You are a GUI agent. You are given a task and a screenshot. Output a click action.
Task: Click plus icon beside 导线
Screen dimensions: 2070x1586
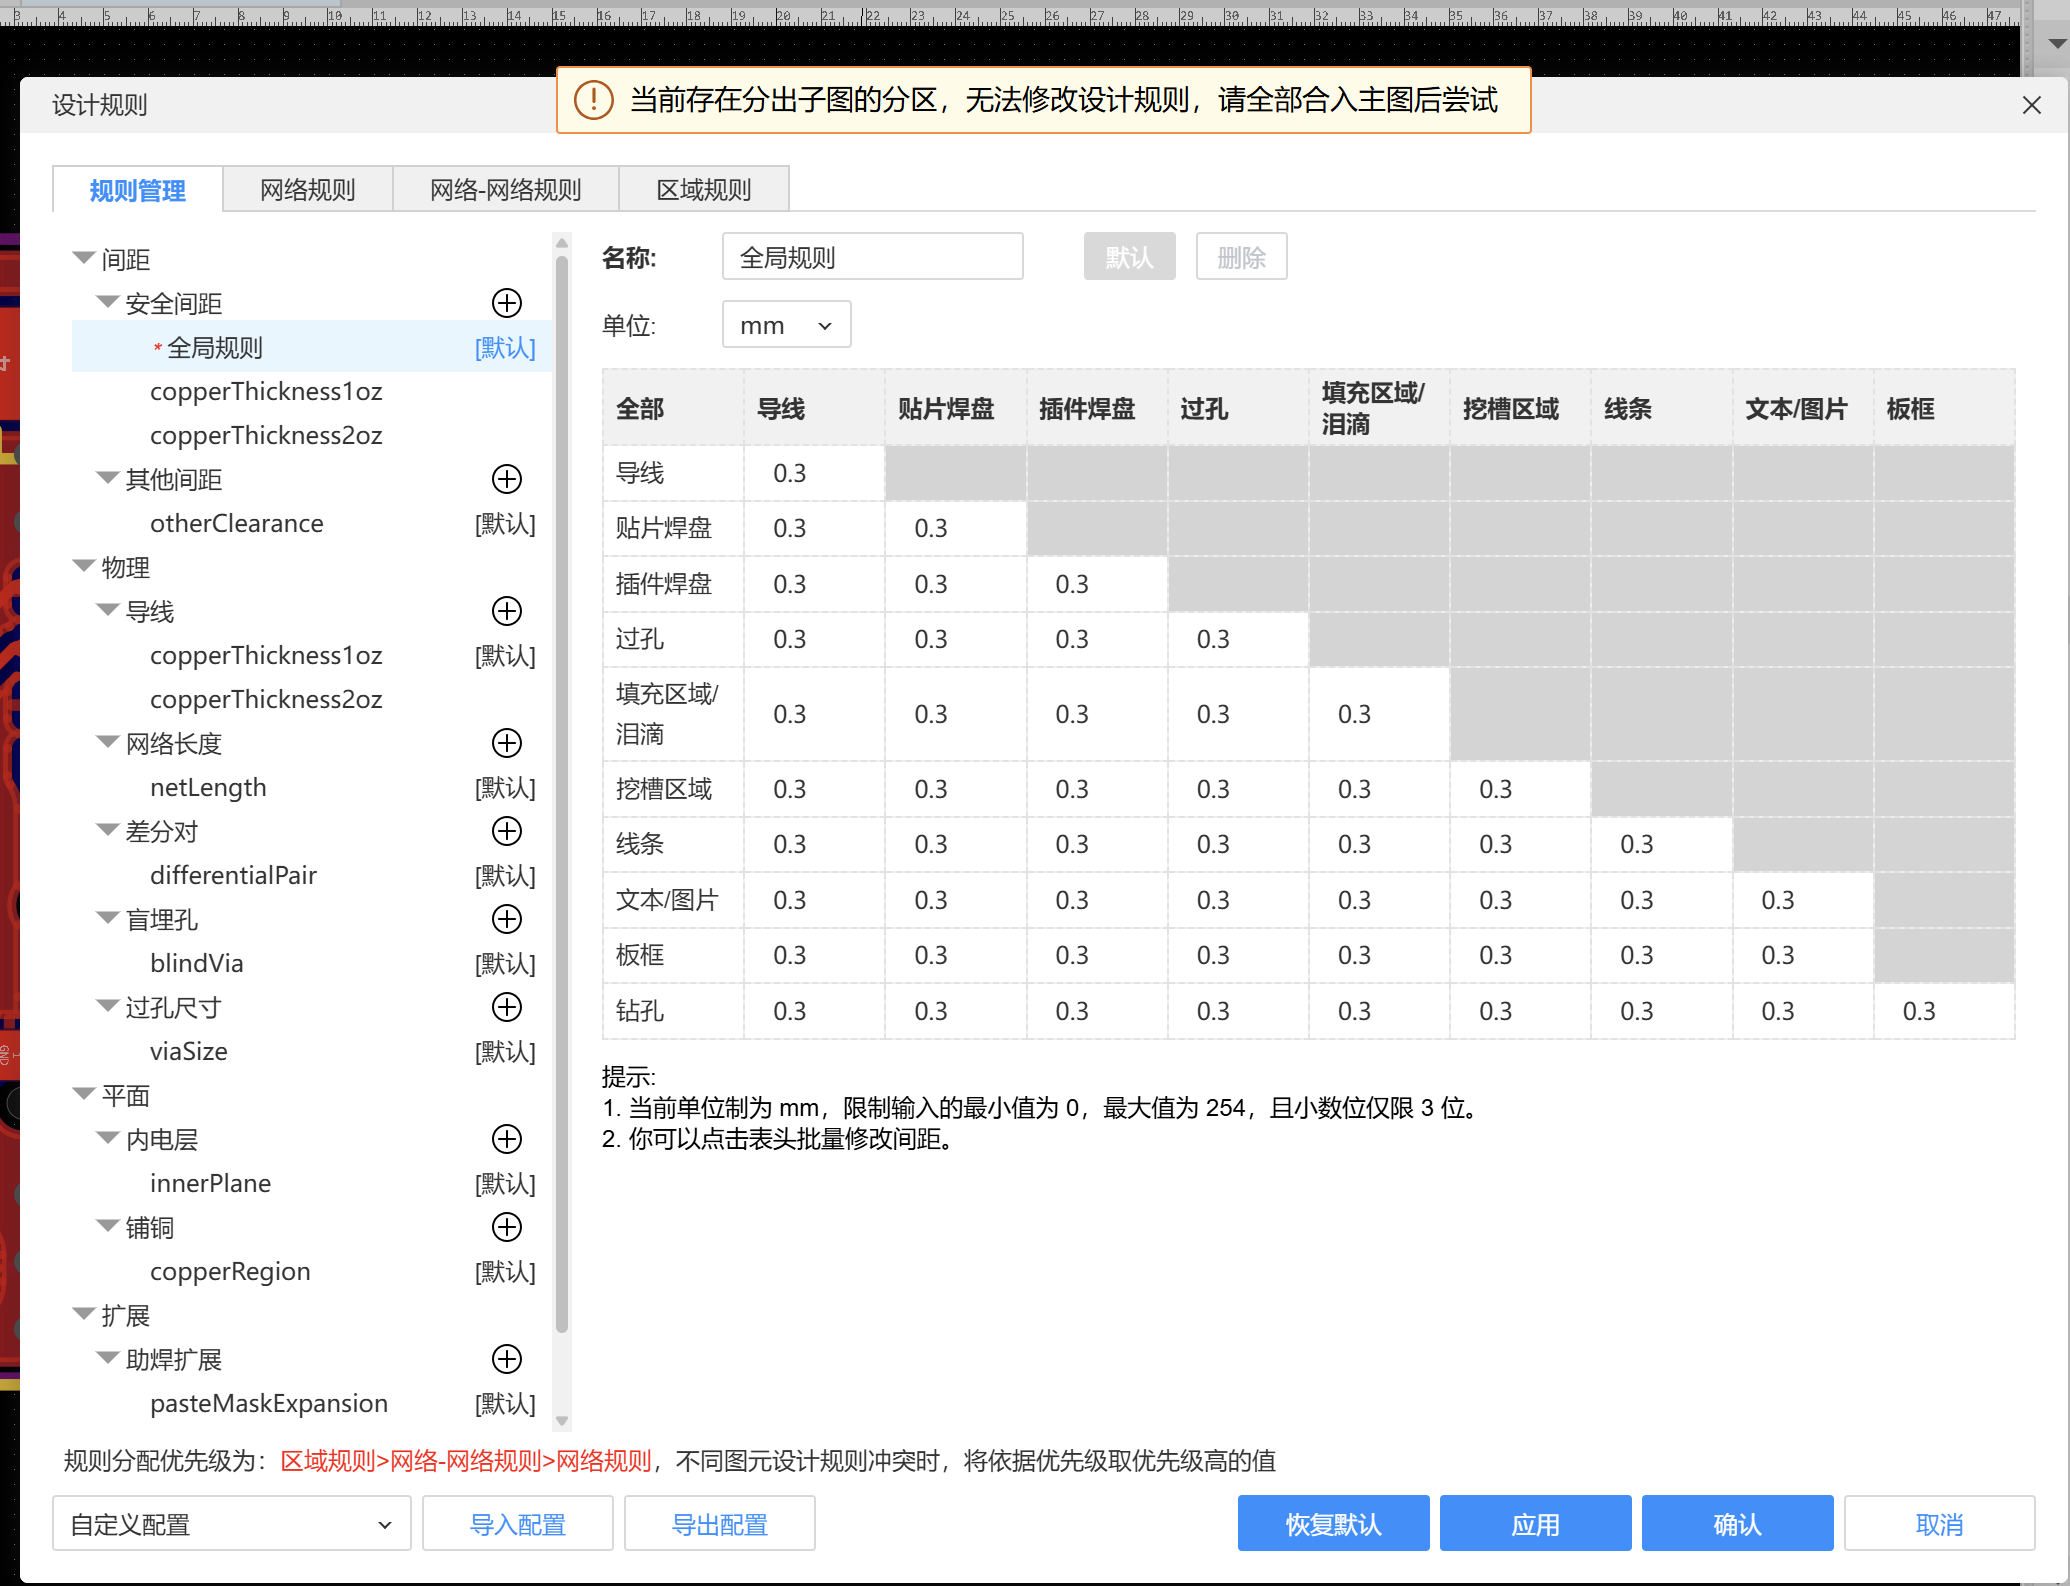pyautogui.click(x=507, y=611)
